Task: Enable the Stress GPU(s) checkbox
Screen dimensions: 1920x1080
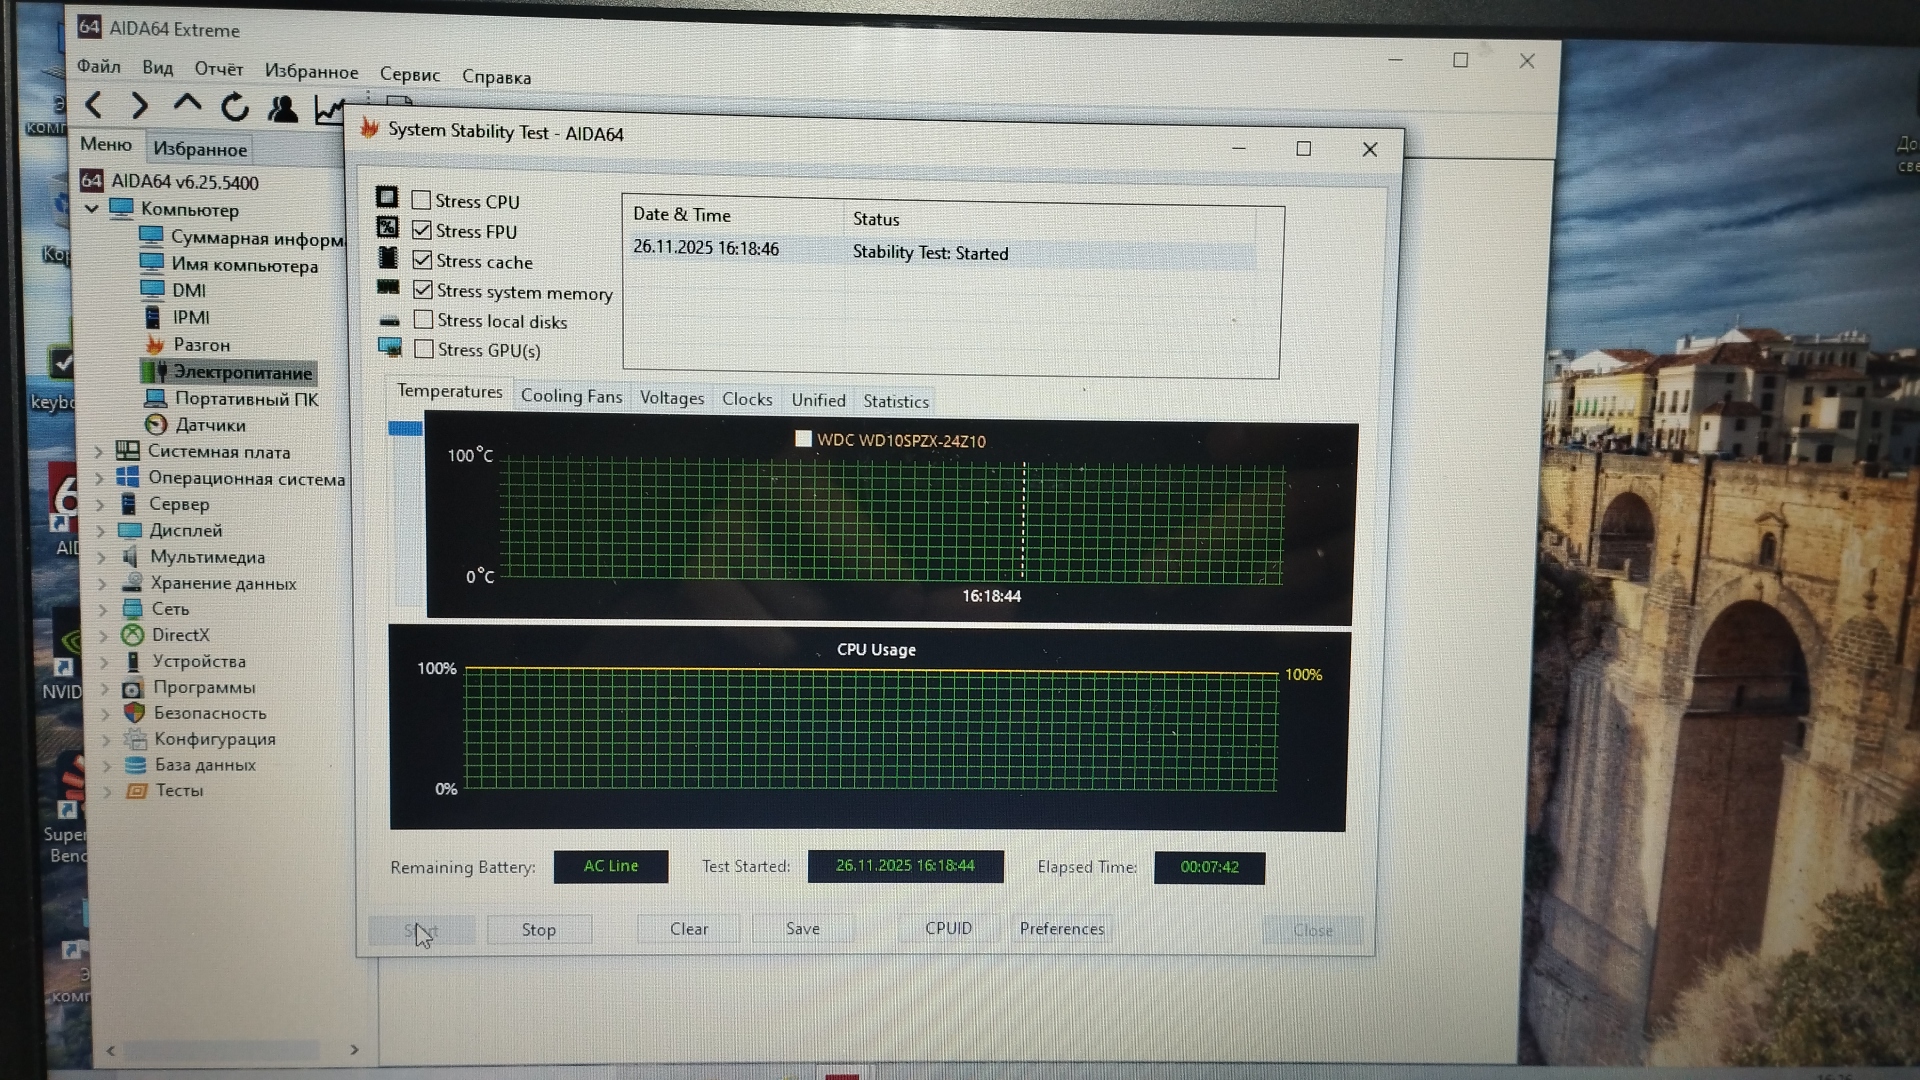Action: pos(424,349)
